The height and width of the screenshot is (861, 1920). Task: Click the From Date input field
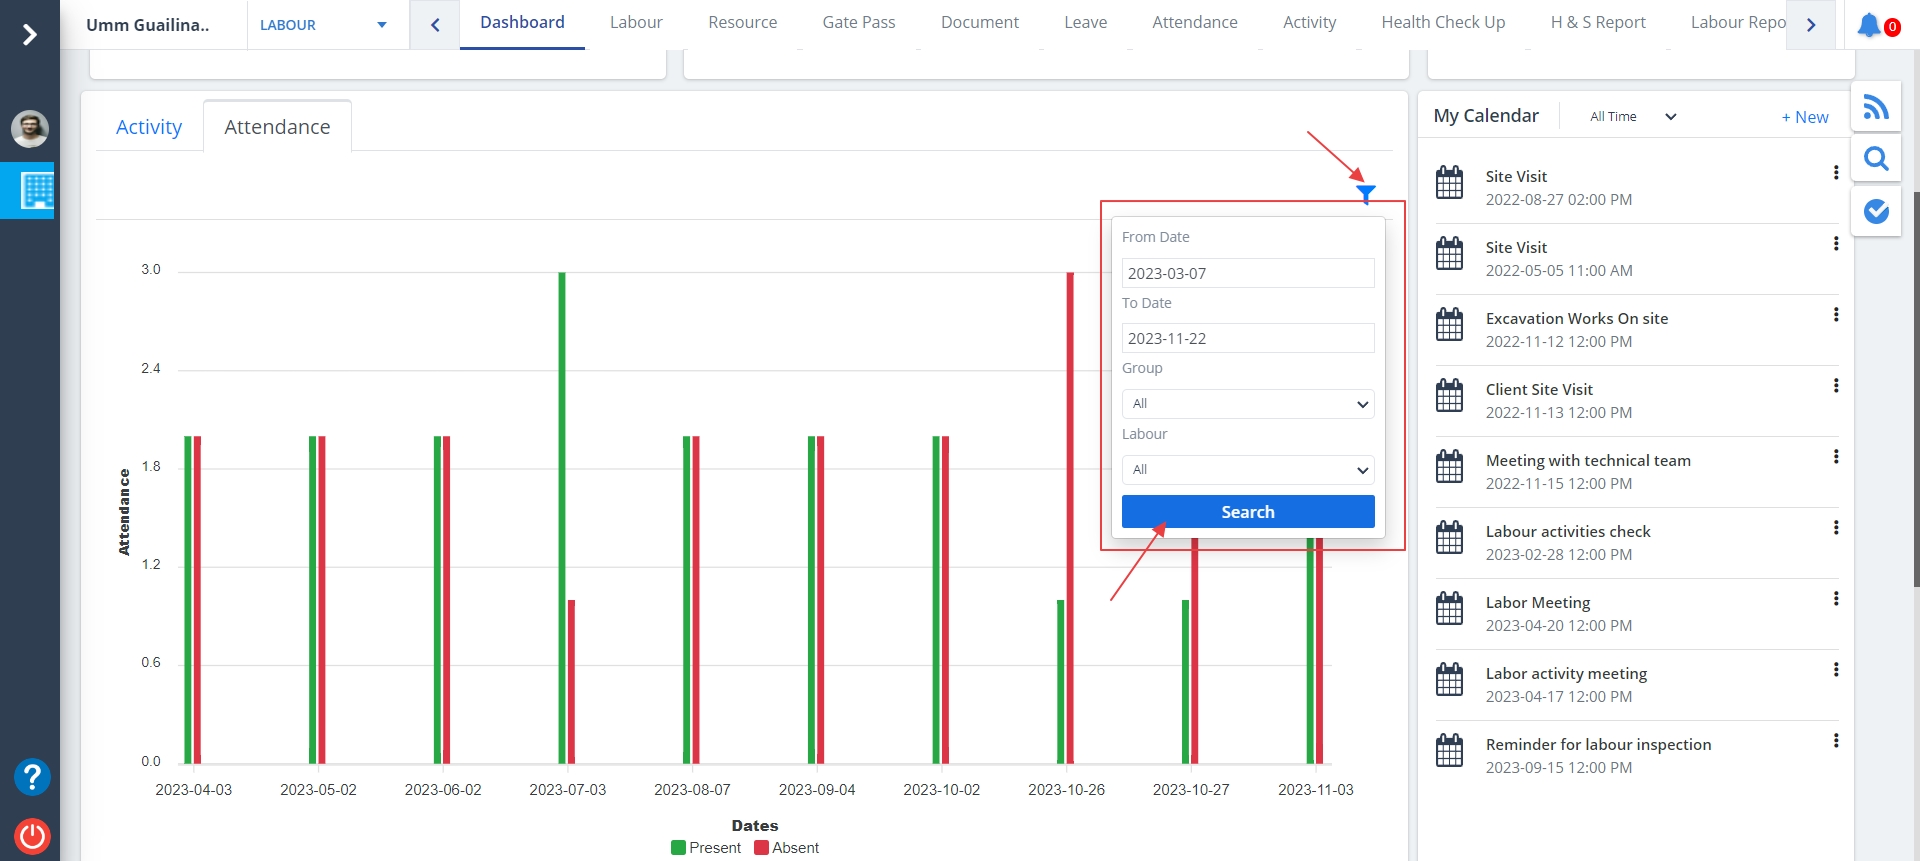click(x=1247, y=273)
